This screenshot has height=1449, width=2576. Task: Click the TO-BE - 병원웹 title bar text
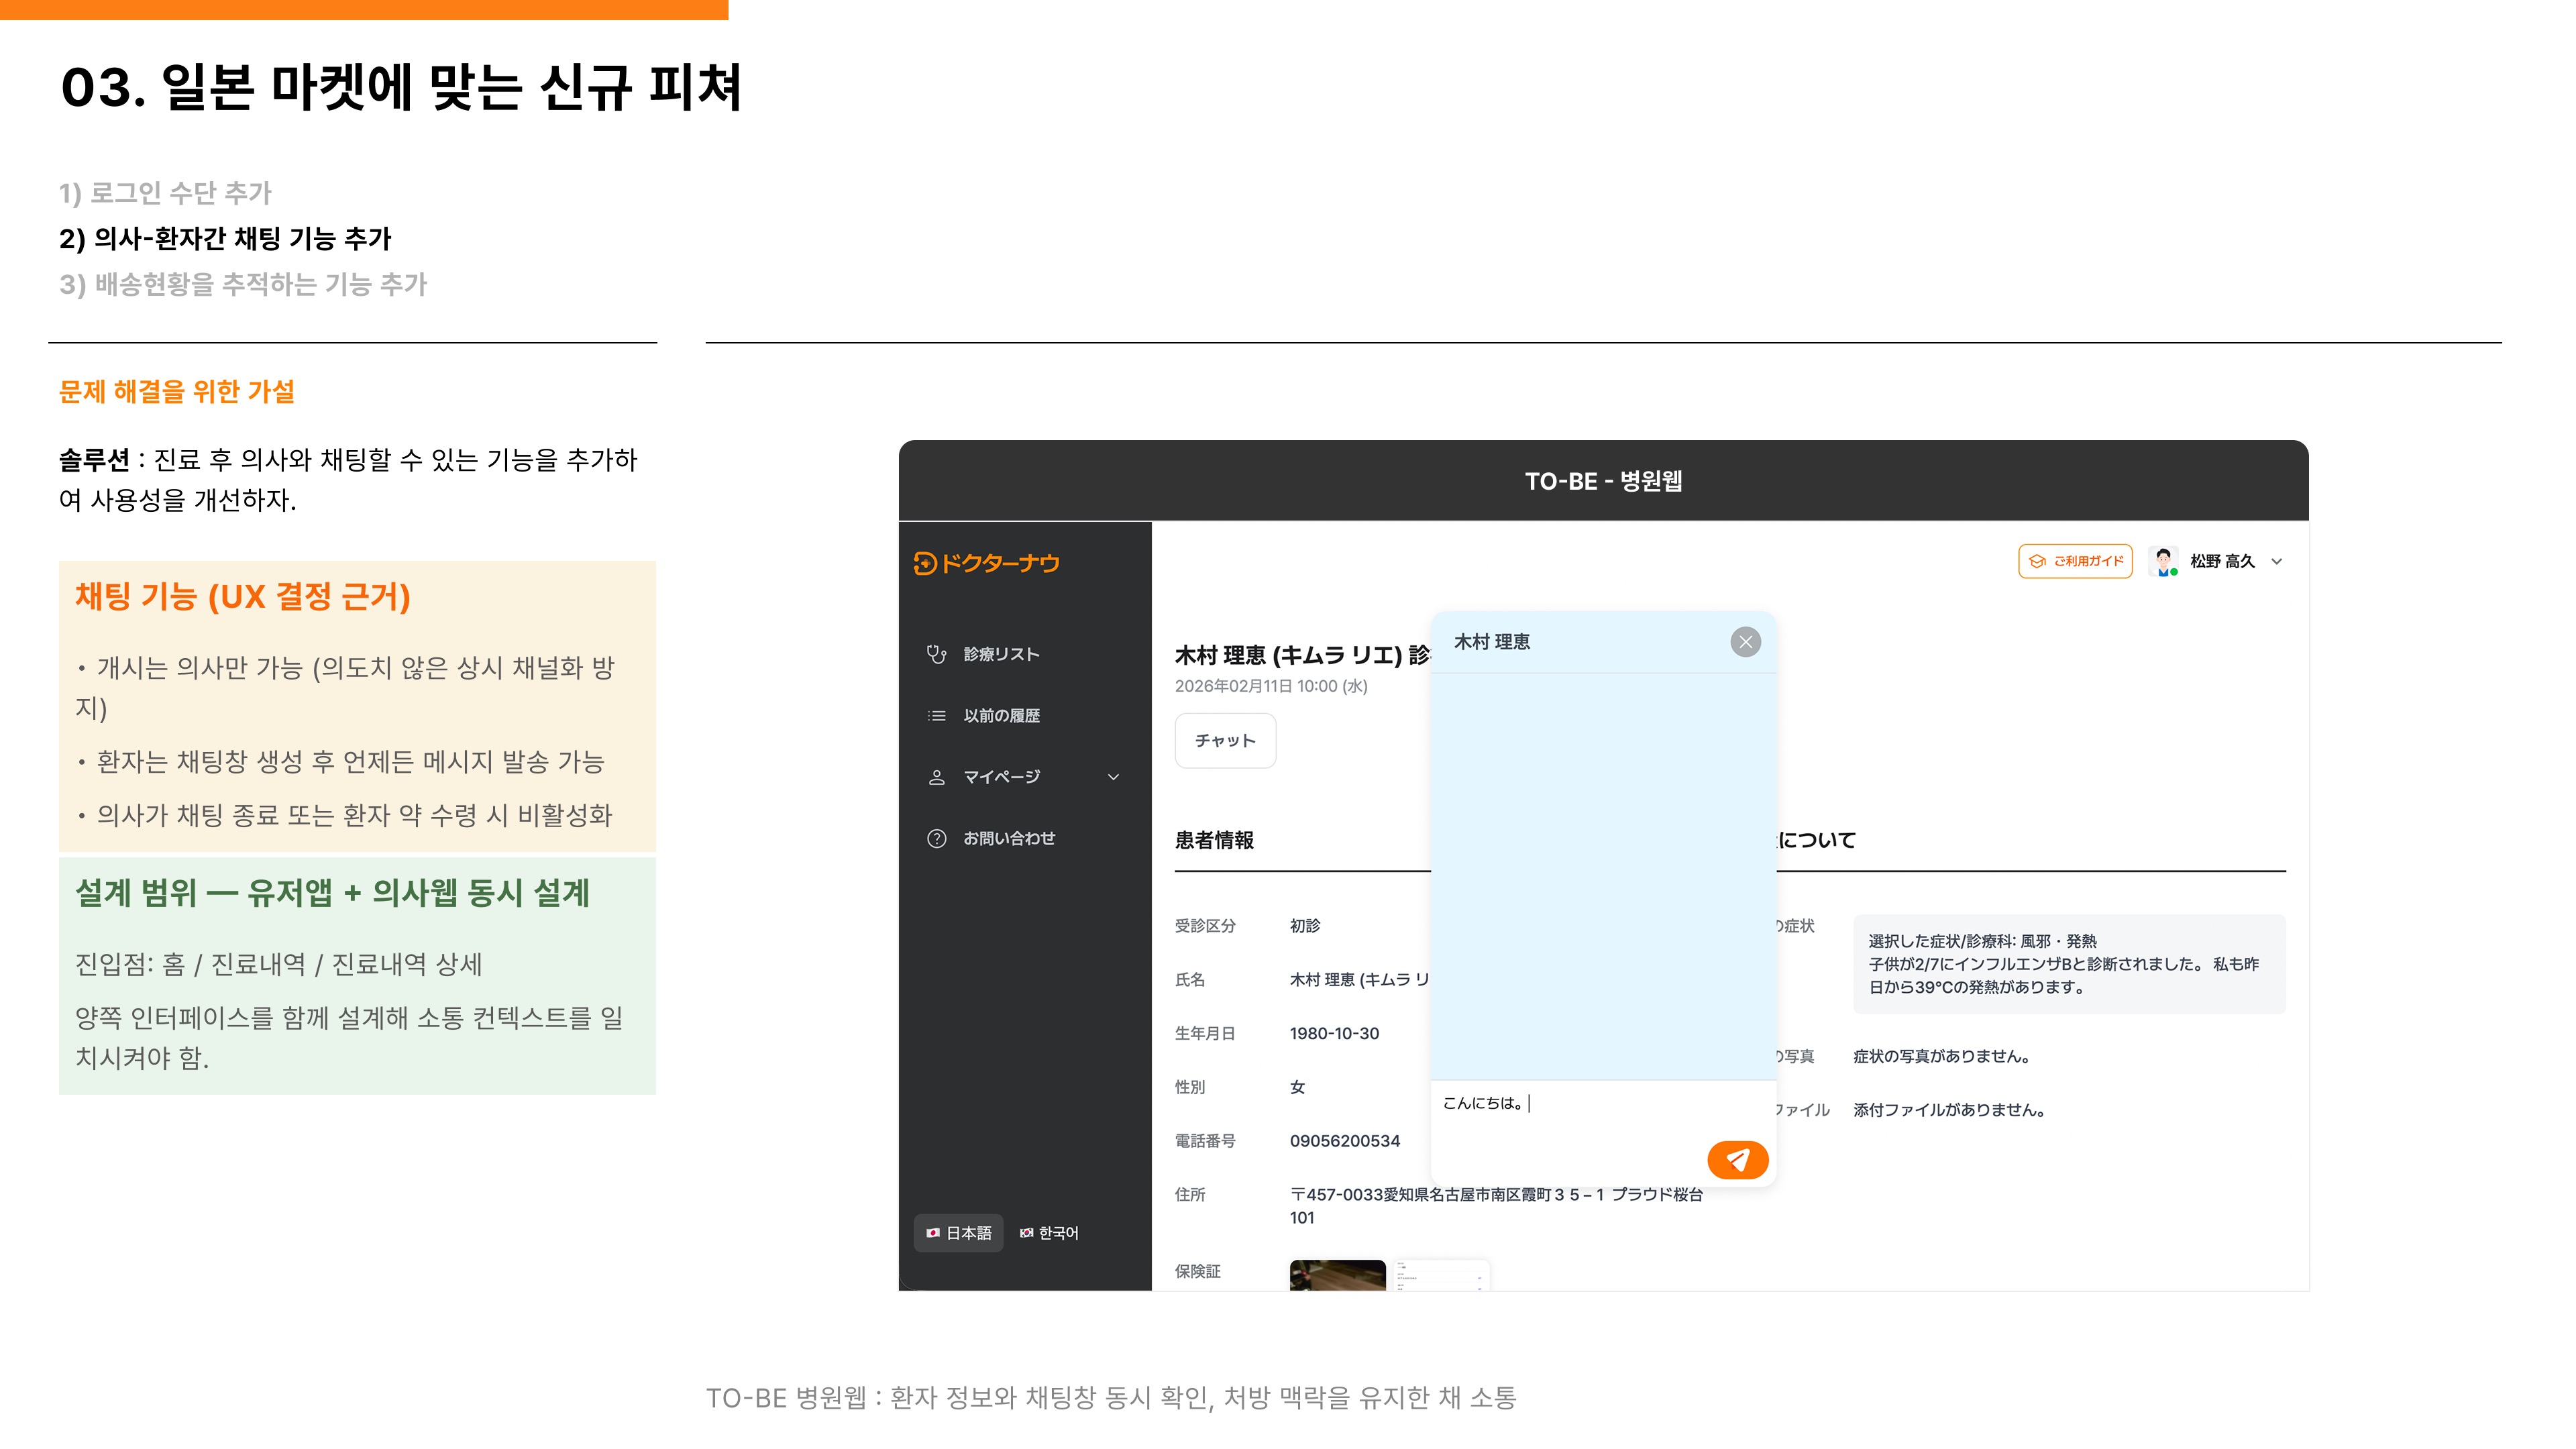click(1603, 481)
